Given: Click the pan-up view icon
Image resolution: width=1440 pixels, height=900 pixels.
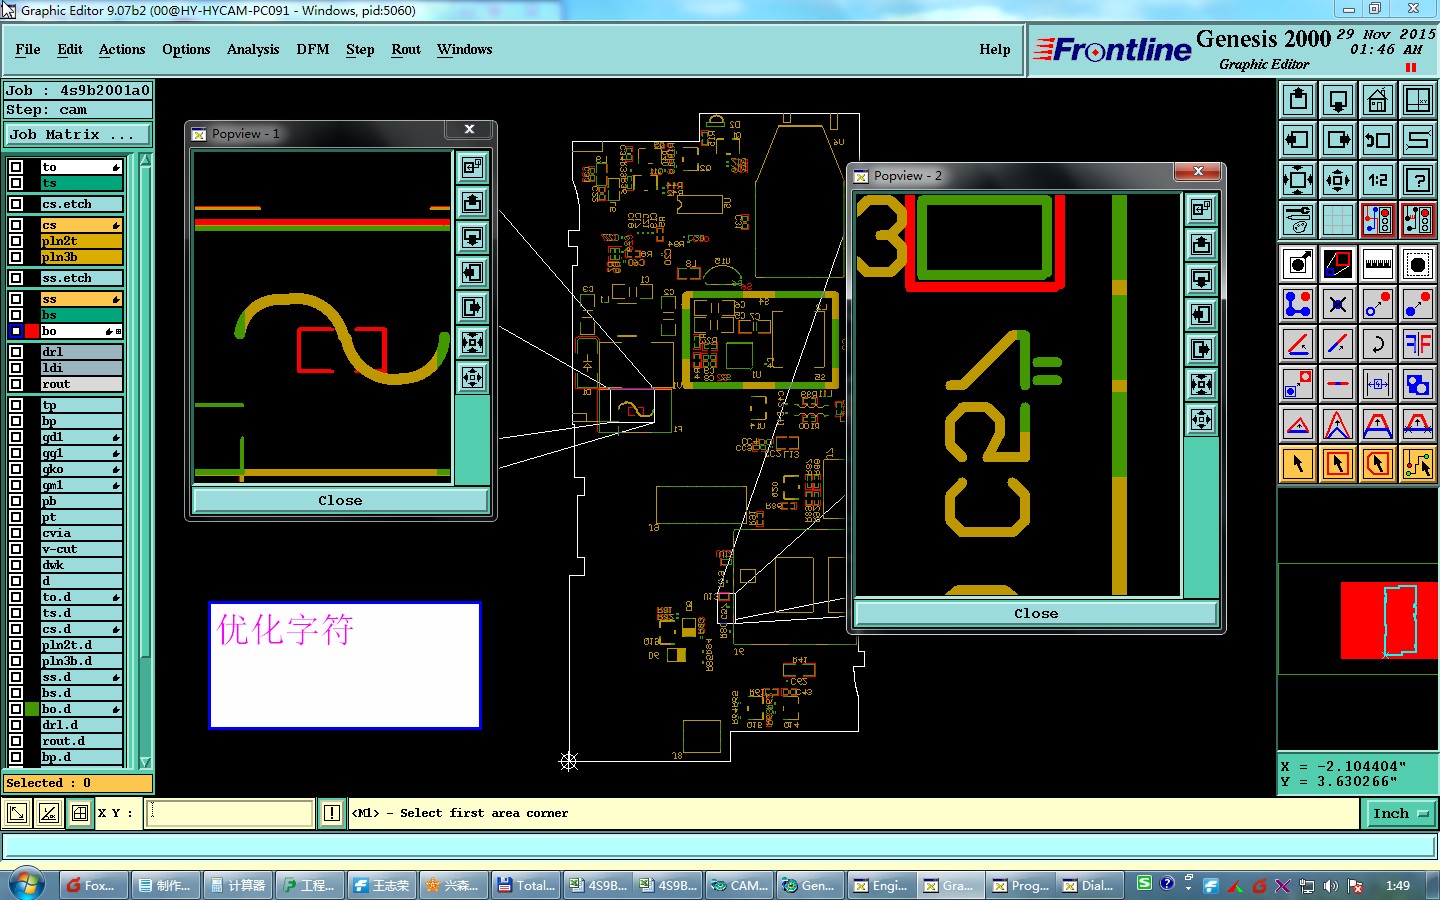Looking at the screenshot, I should [x=1298, y=100].
